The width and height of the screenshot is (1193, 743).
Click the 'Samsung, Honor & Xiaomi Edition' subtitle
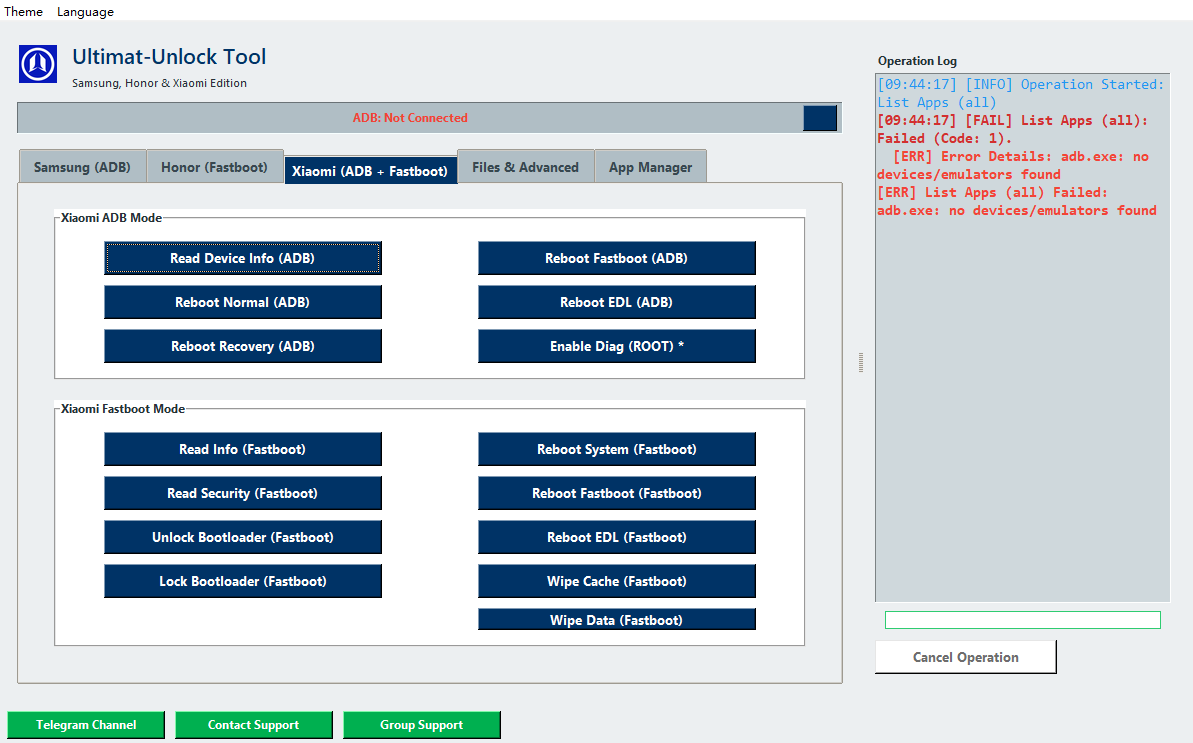coord(159,83)
